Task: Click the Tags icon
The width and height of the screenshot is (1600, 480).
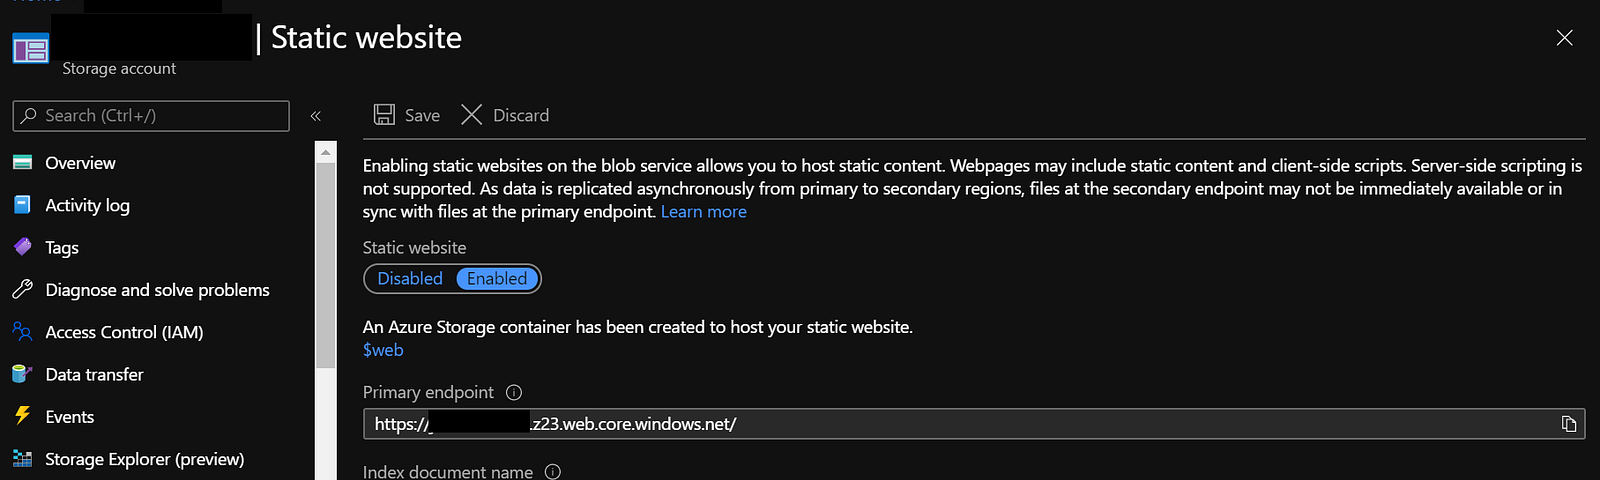Action: click(22, 247)
